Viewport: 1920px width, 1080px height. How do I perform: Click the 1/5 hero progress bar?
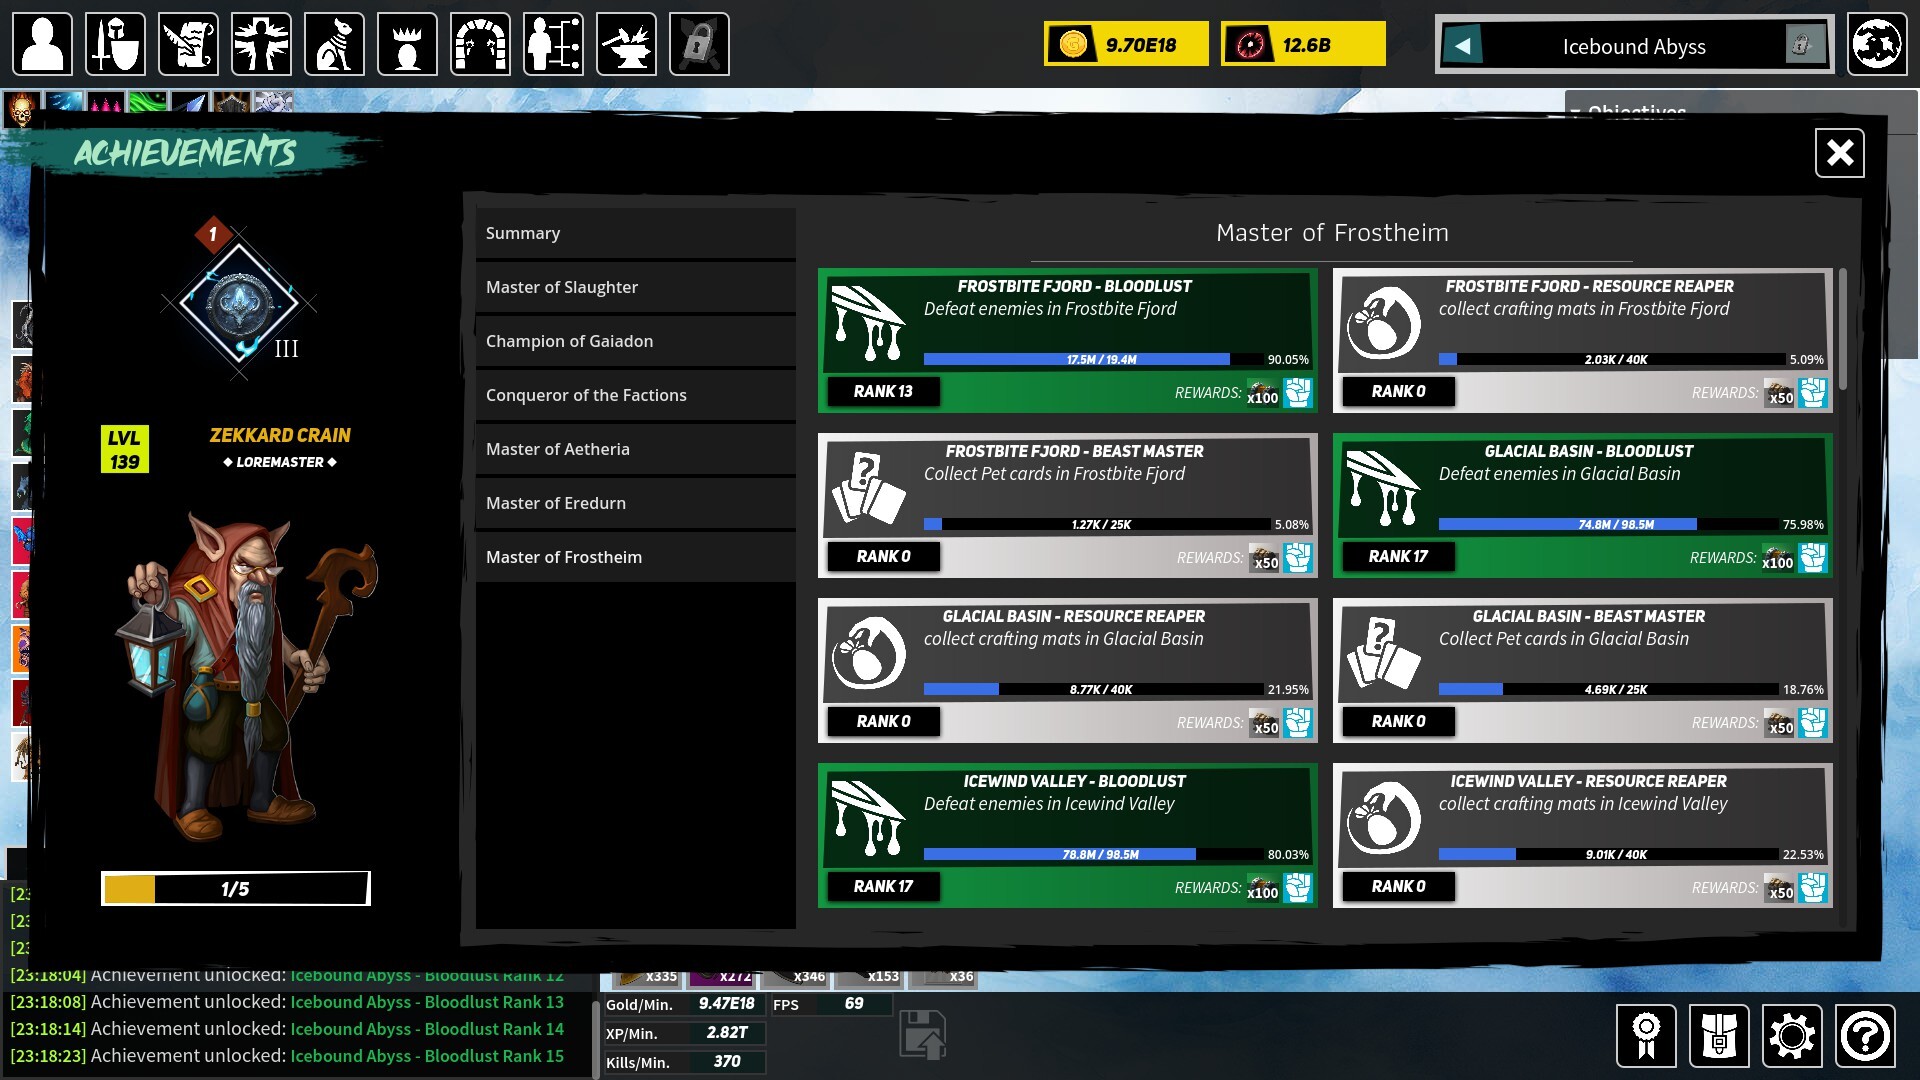coord(236,888)
